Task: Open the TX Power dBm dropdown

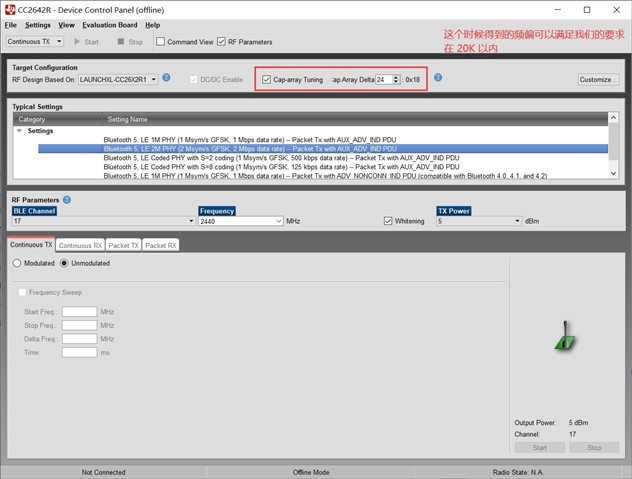Action: (x=479, y=221)
